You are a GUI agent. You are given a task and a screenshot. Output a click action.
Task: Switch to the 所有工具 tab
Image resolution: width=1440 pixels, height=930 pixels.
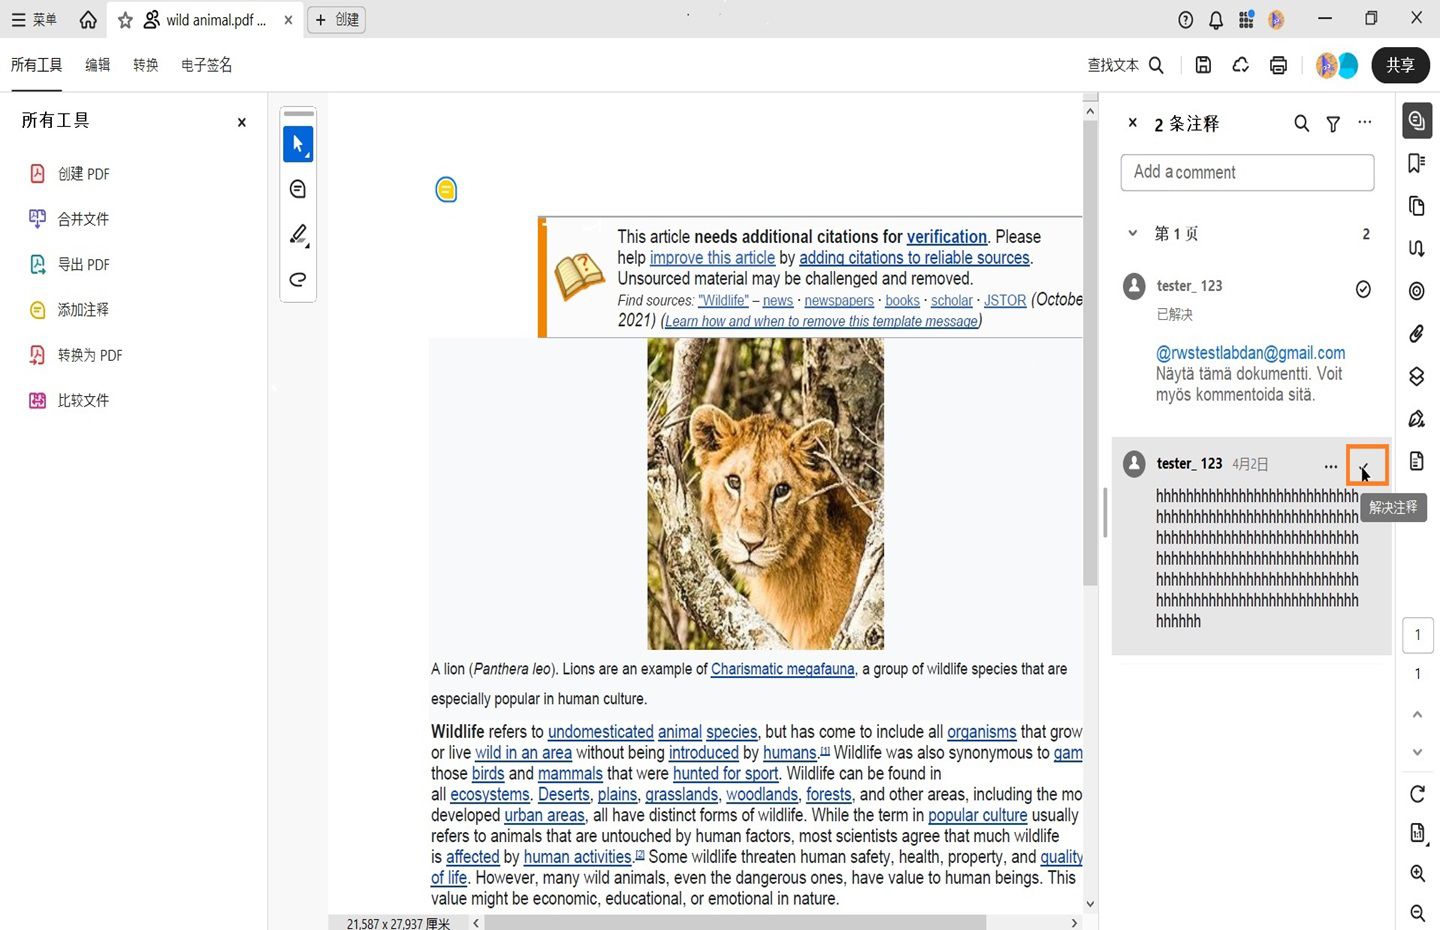pyautogui.click(x=36, y=65)
